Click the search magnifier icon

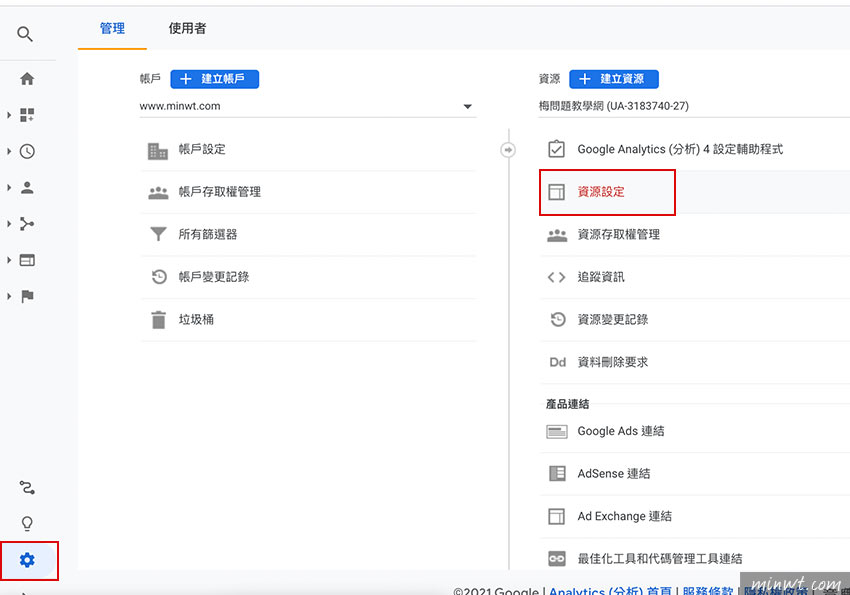click(25, 34)
